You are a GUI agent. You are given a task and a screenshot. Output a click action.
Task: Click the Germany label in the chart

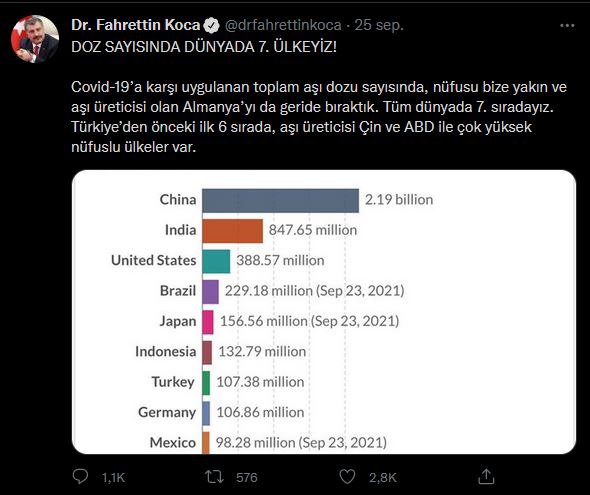(x=167, y=413)
